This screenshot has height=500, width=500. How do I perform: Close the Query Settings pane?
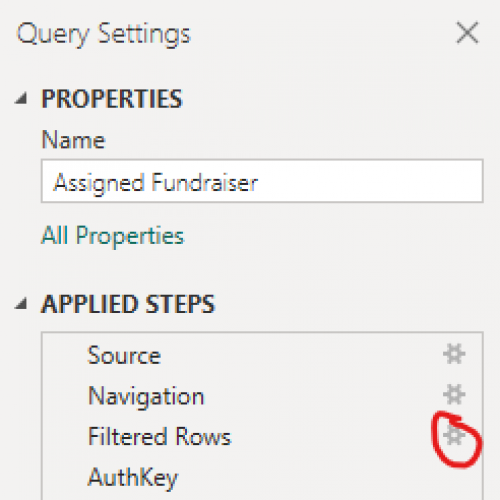[x=467, y=33]
